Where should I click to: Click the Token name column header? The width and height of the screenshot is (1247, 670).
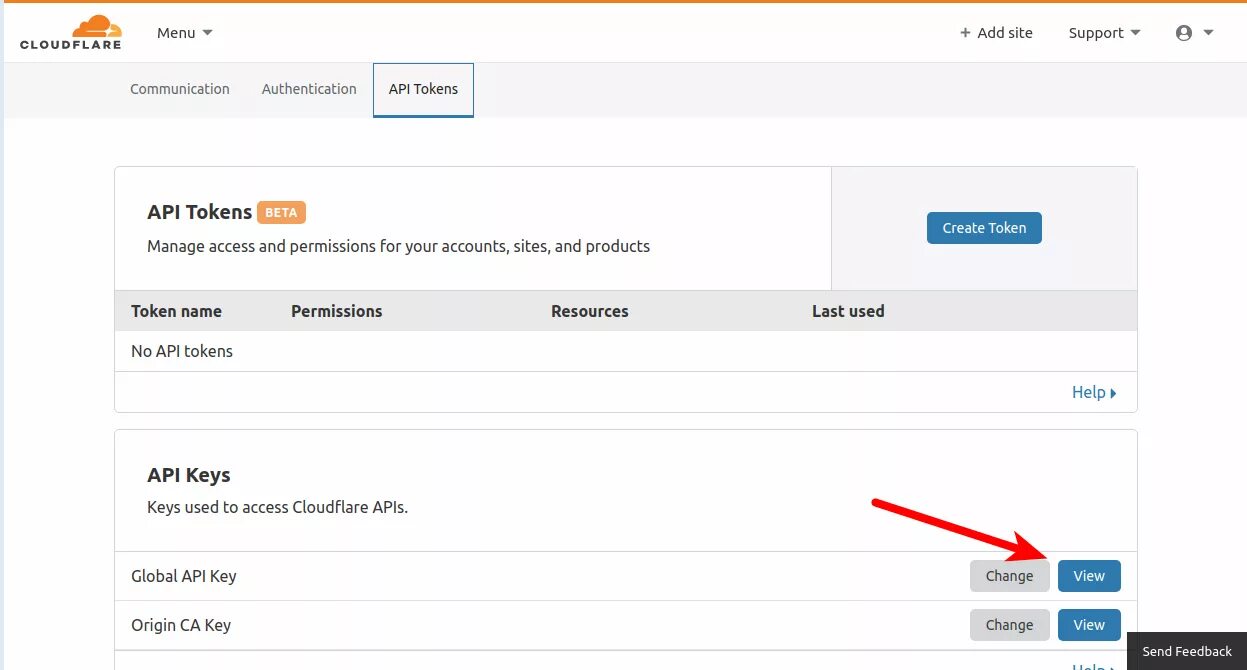[176, 311]
